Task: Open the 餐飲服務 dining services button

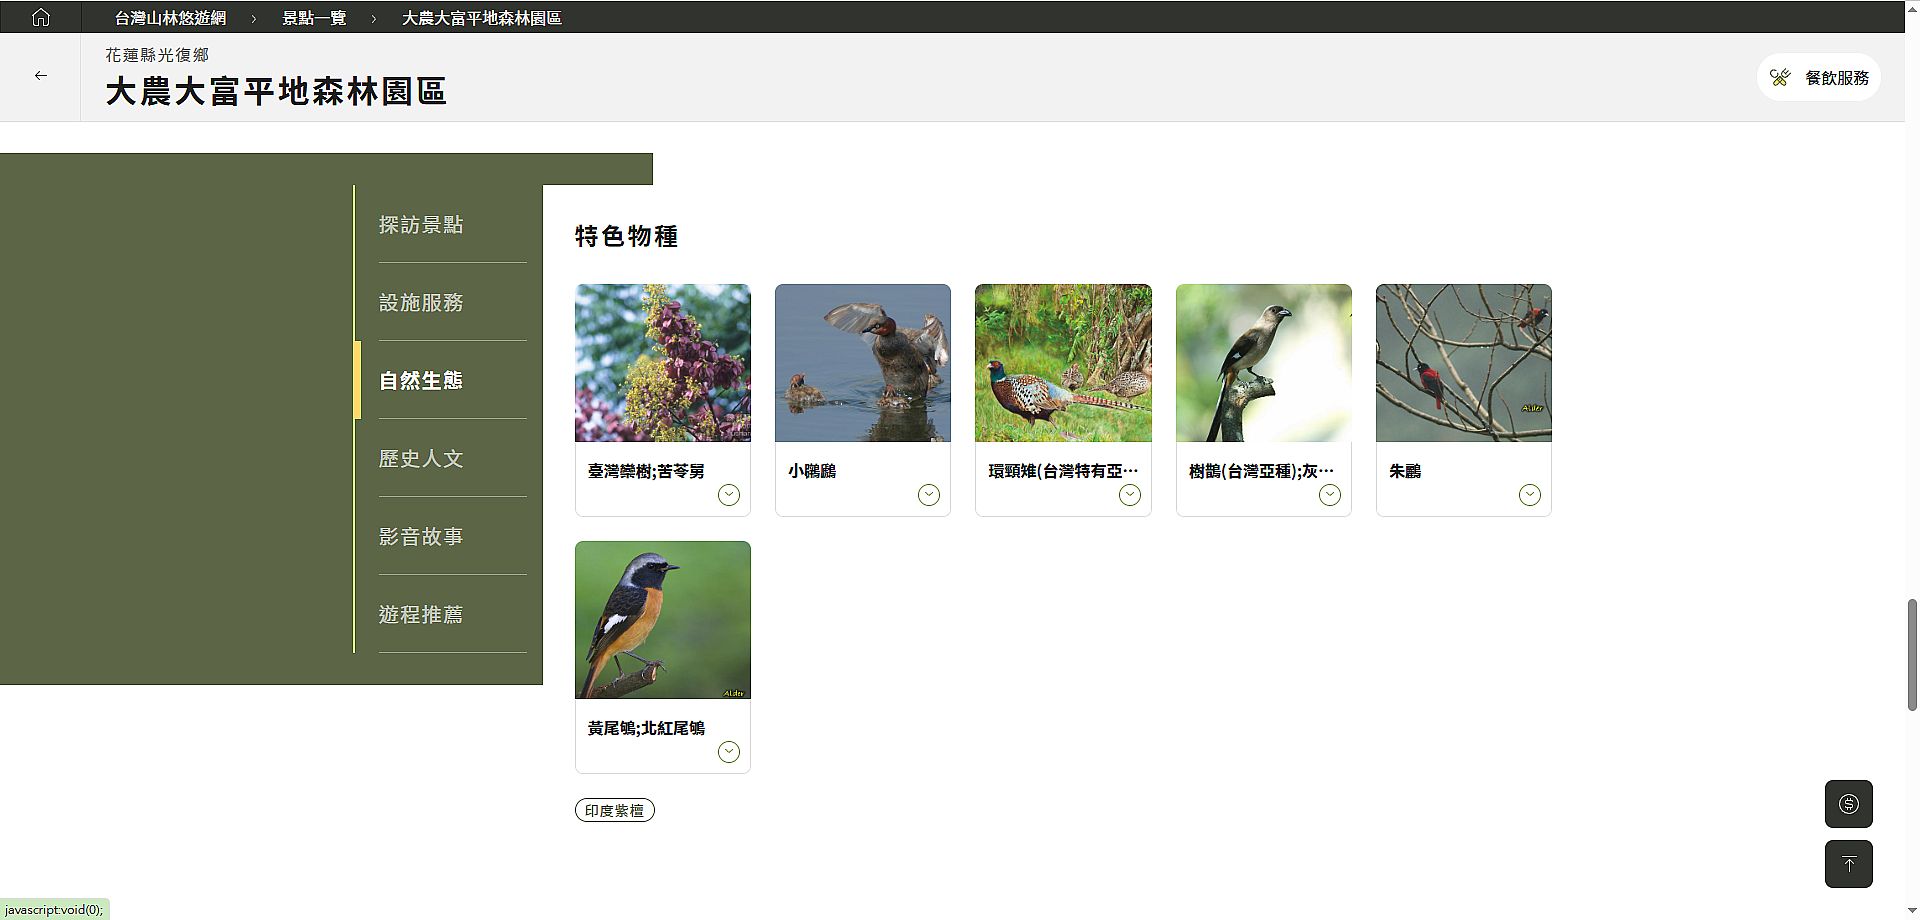Action: (1819, 78)
